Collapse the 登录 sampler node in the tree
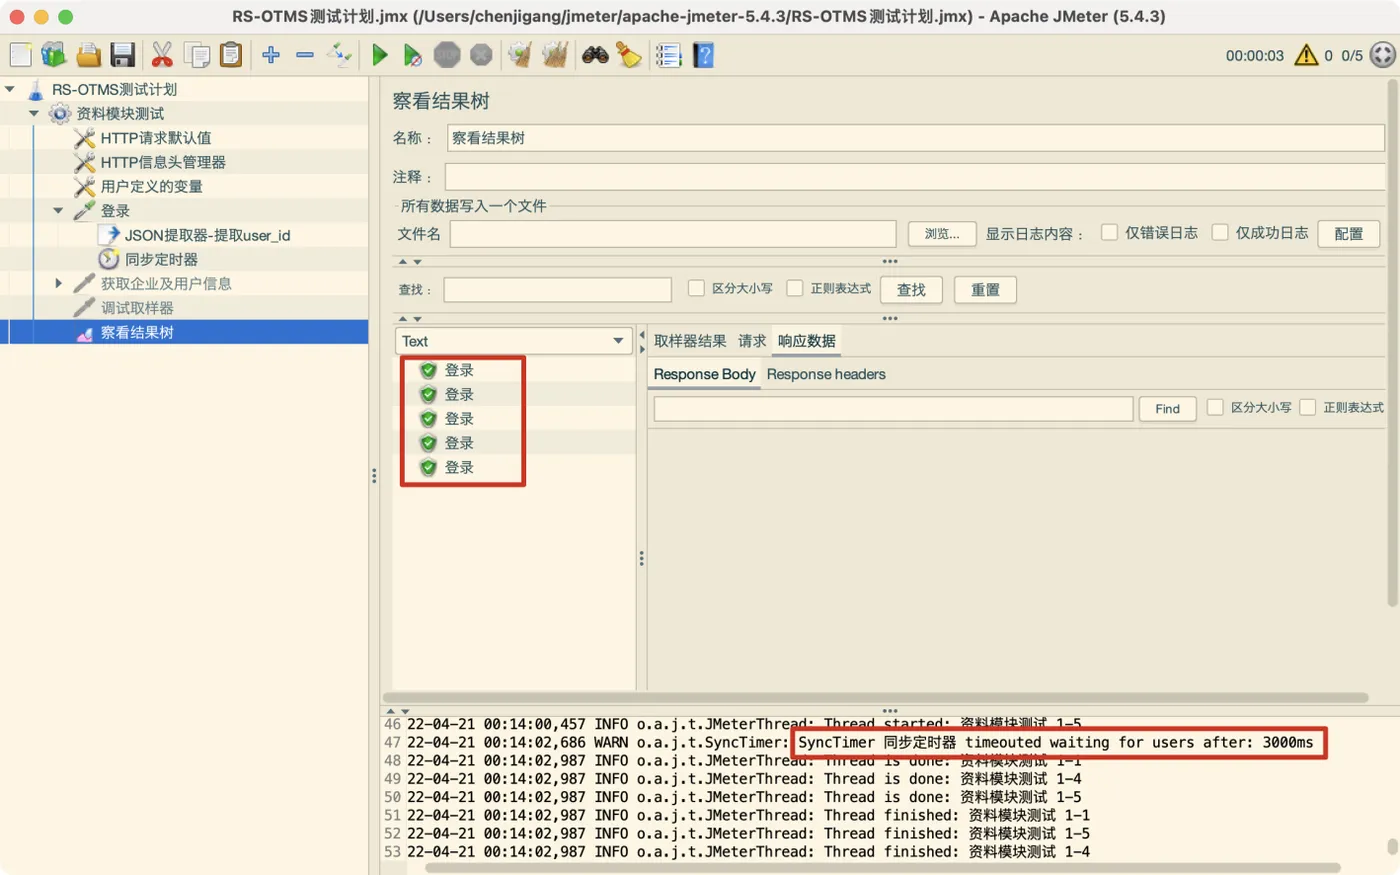 [x=58, y=211]
